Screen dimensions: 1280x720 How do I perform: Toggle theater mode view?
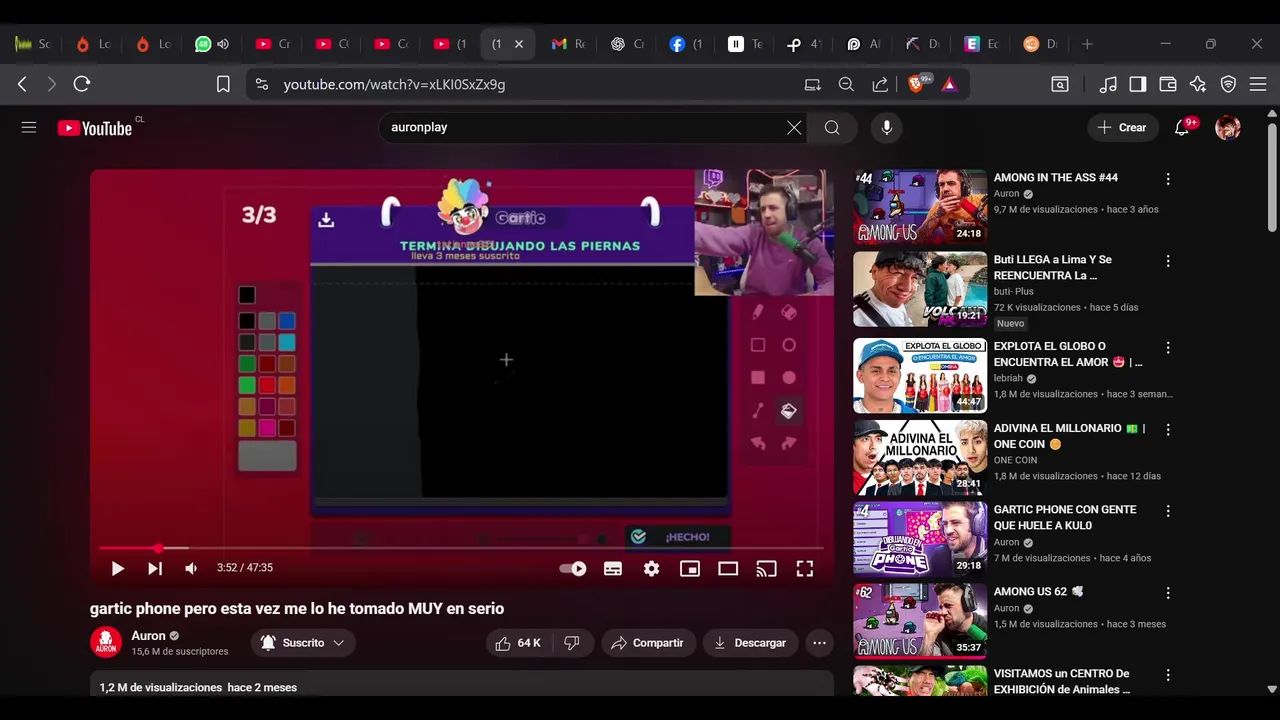pyautogui.click(x=728, y=568)
